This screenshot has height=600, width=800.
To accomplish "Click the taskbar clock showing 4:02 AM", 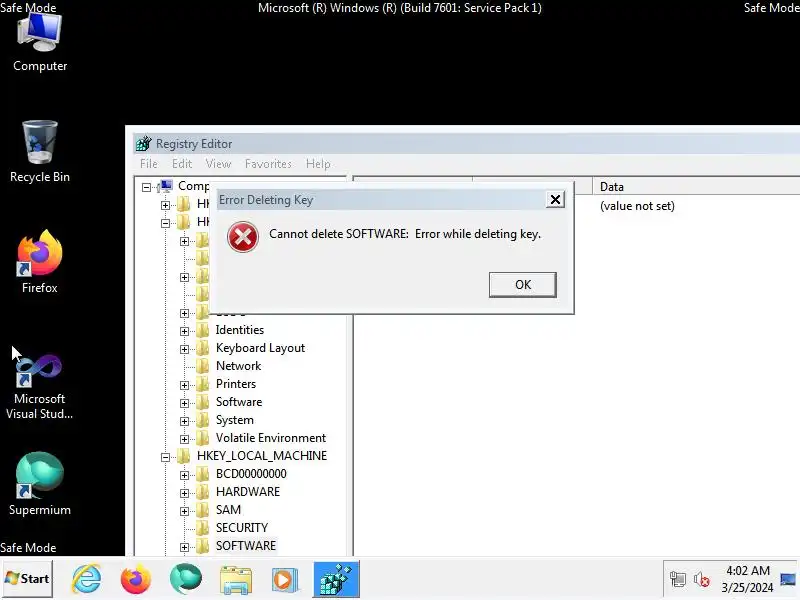I will click(x=747, y=579).
